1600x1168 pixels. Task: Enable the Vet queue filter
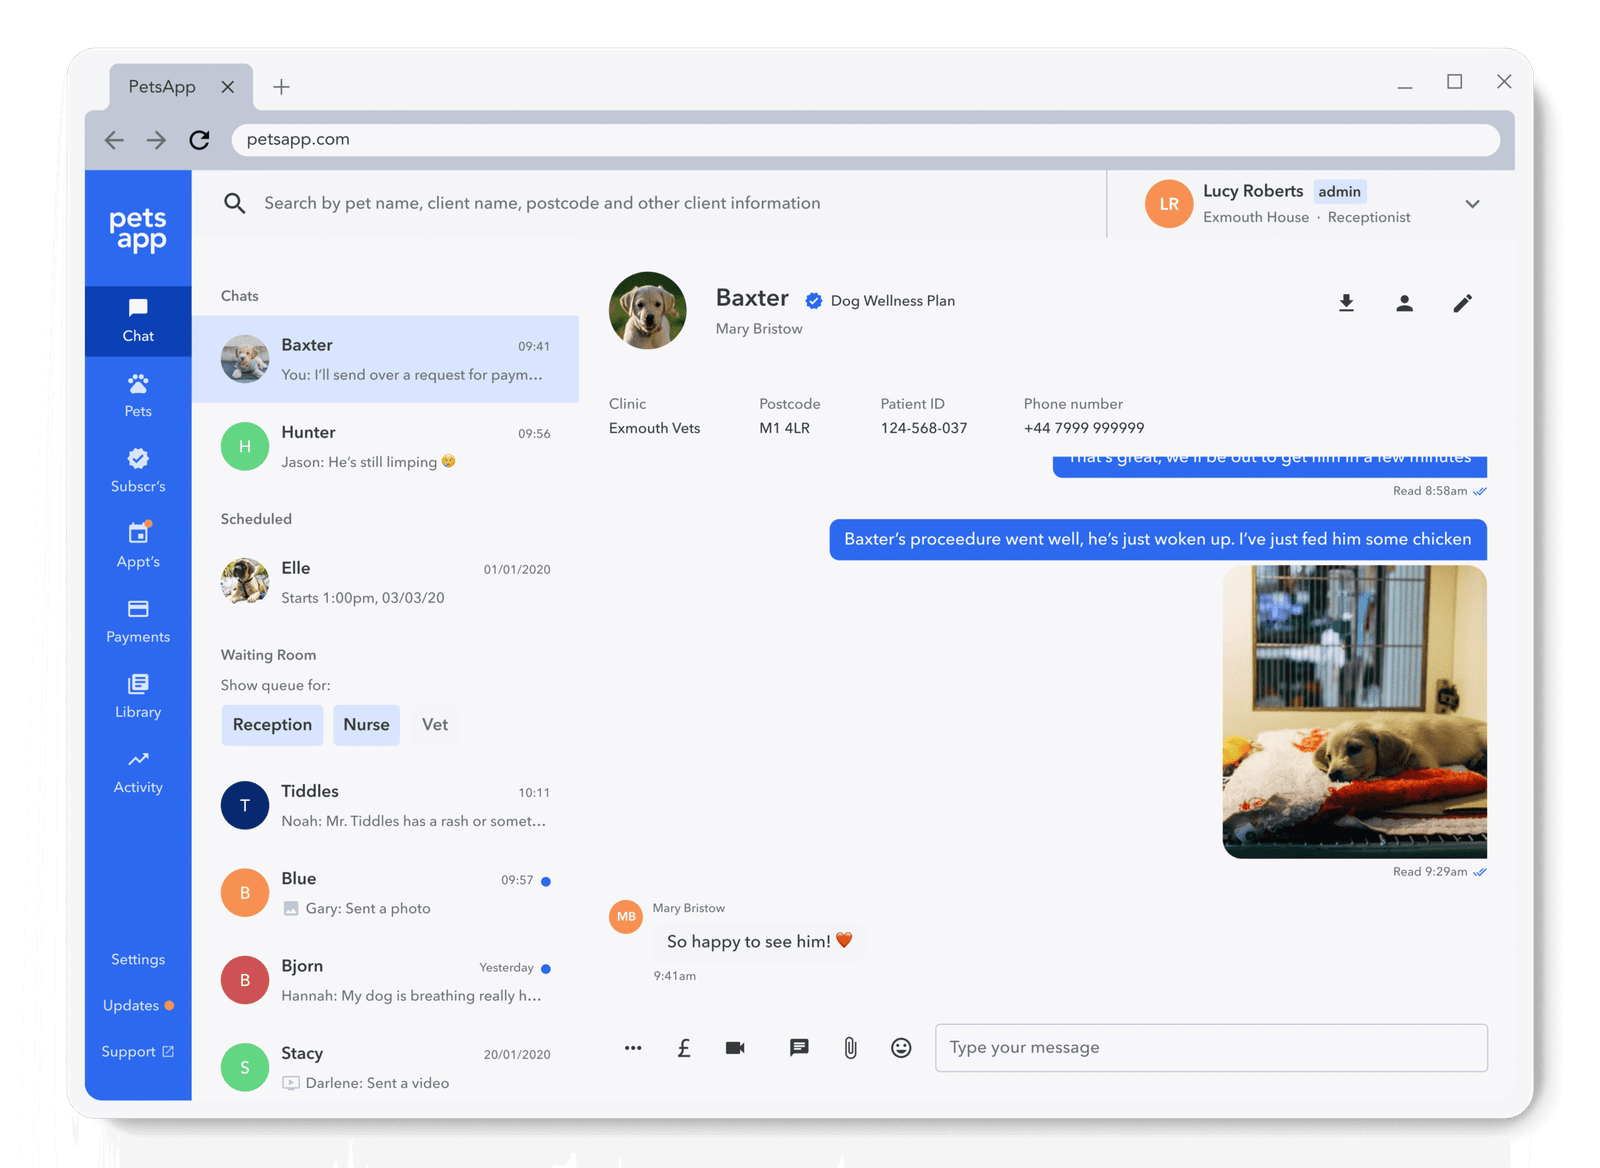pos(435,725)
